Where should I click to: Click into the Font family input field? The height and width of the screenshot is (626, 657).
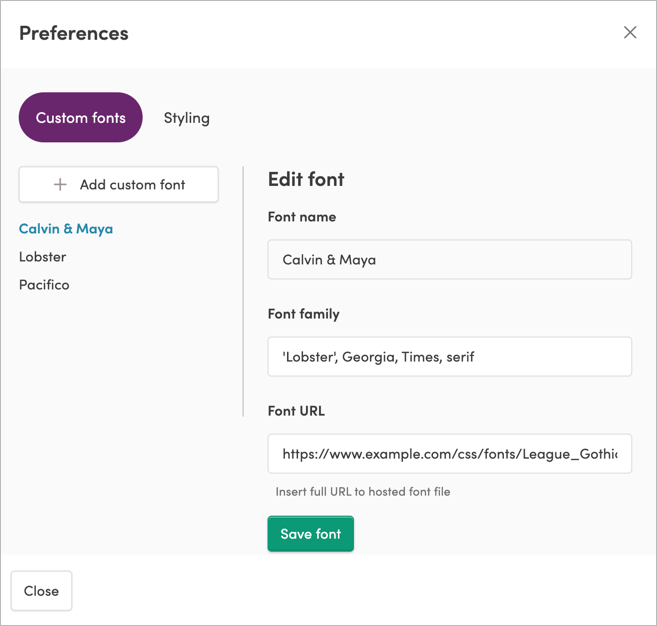click(x=450, y=357)
